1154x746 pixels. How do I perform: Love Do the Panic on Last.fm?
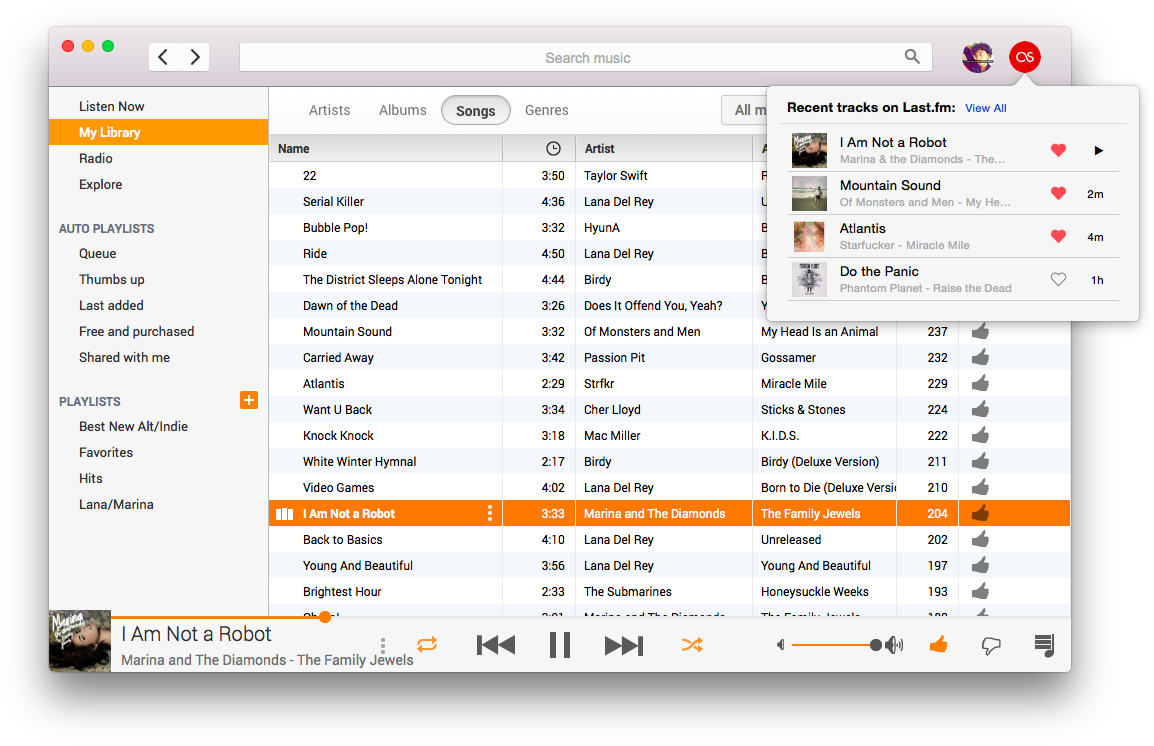[x=1058, y=280]
